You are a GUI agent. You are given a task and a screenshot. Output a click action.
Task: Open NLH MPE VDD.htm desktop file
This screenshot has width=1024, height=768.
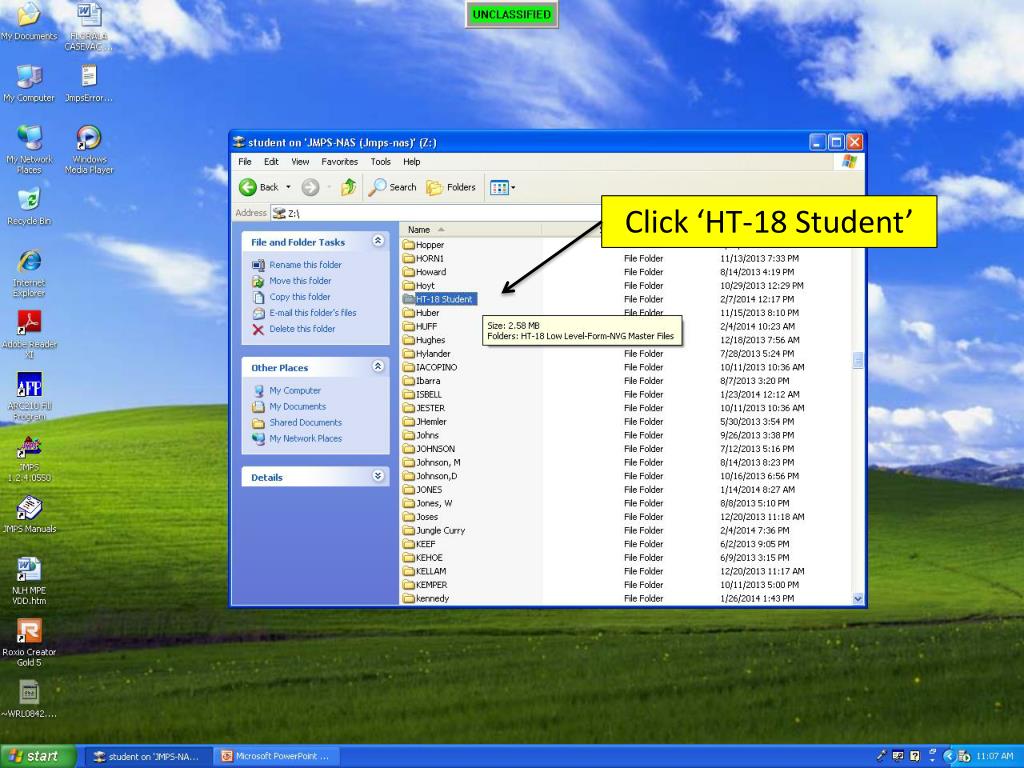point(29,581)
